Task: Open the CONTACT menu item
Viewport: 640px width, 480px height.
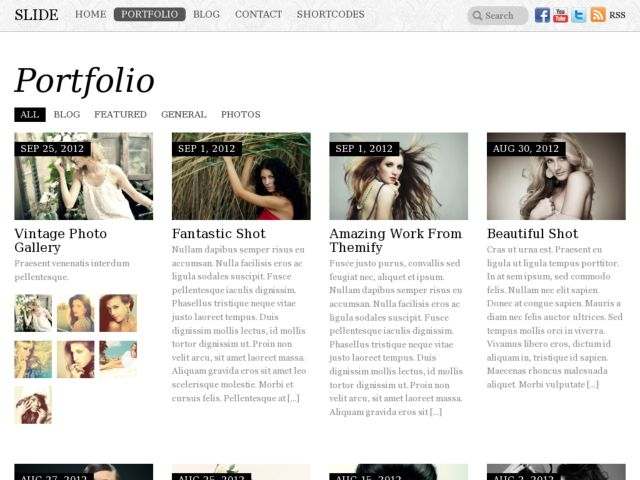Action: point(258,14)
